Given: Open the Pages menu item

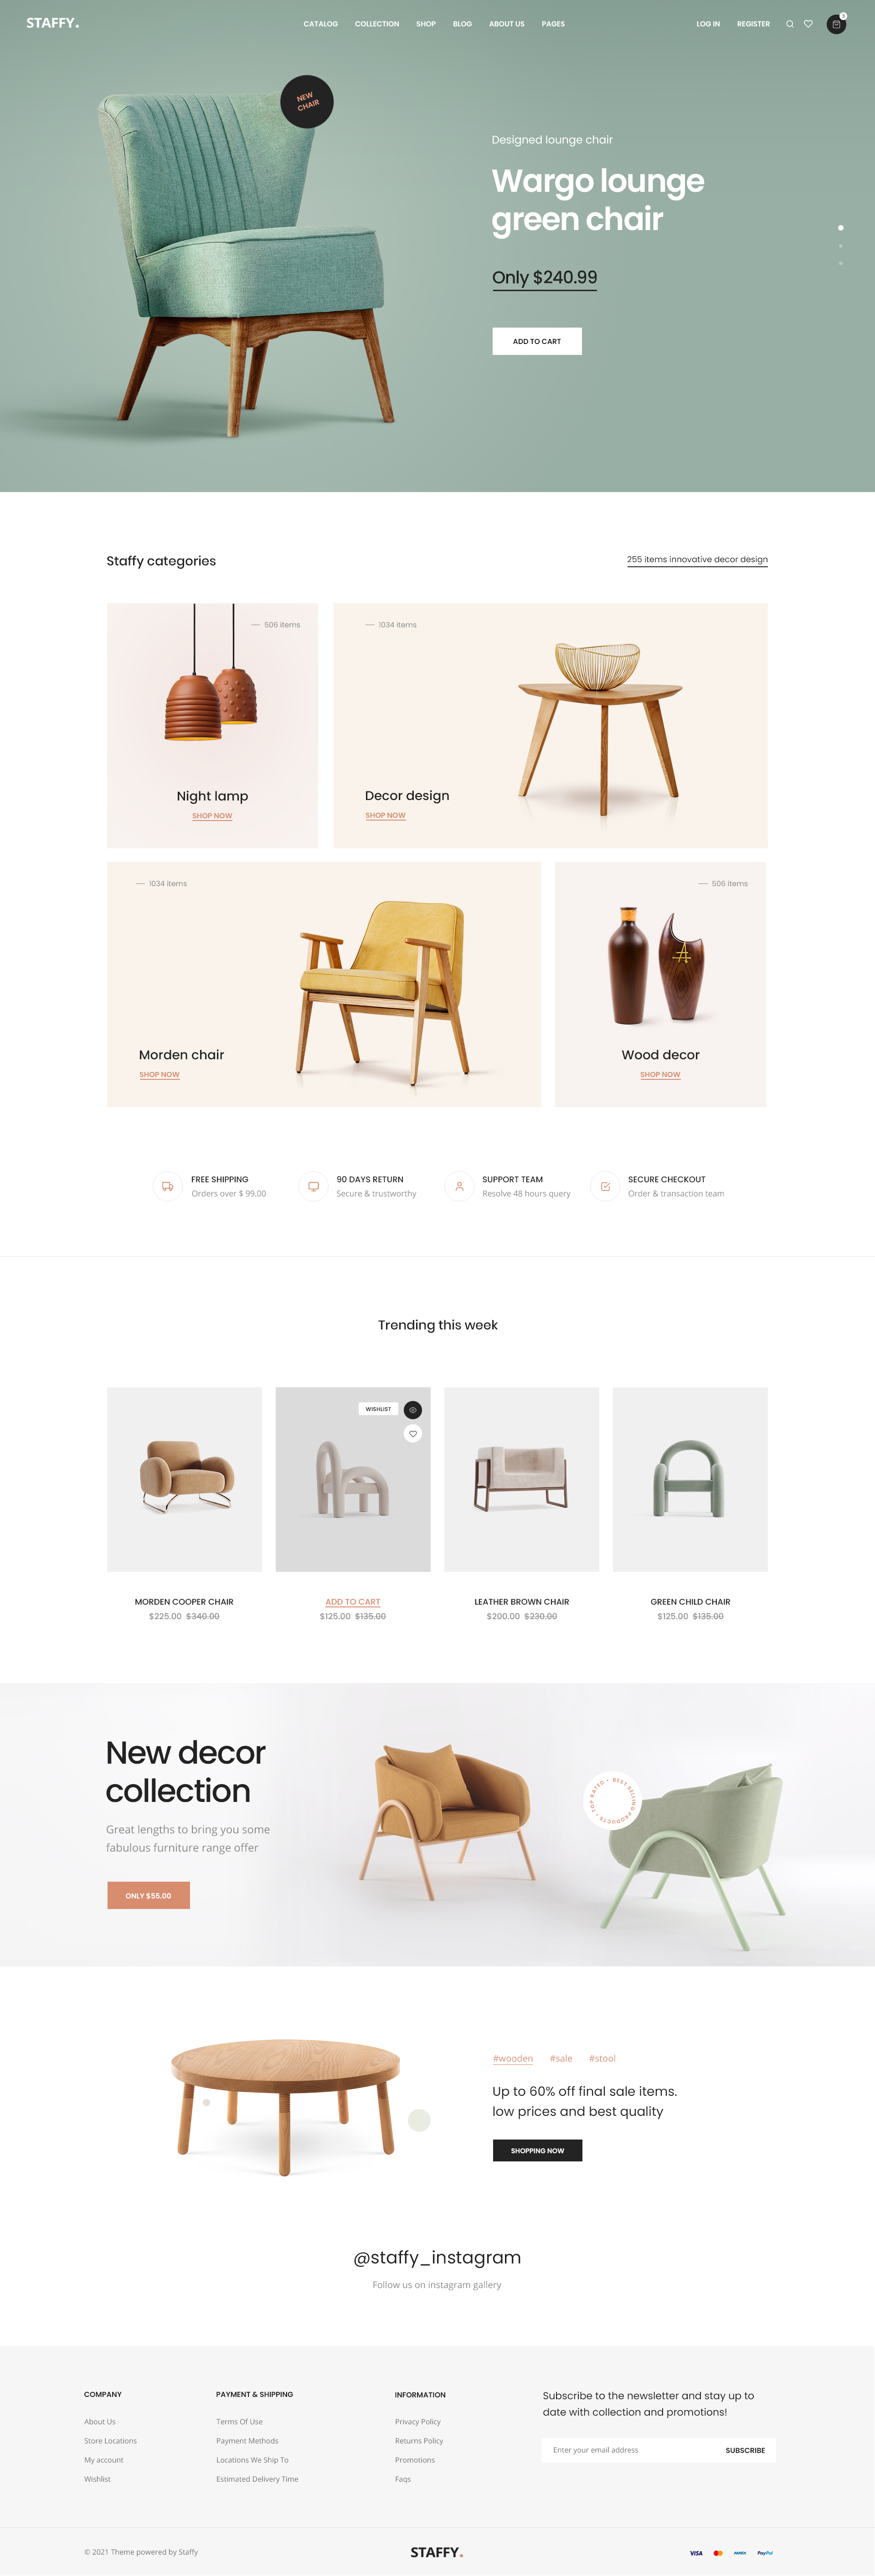Looking at the screenshot, I should 553,24.
